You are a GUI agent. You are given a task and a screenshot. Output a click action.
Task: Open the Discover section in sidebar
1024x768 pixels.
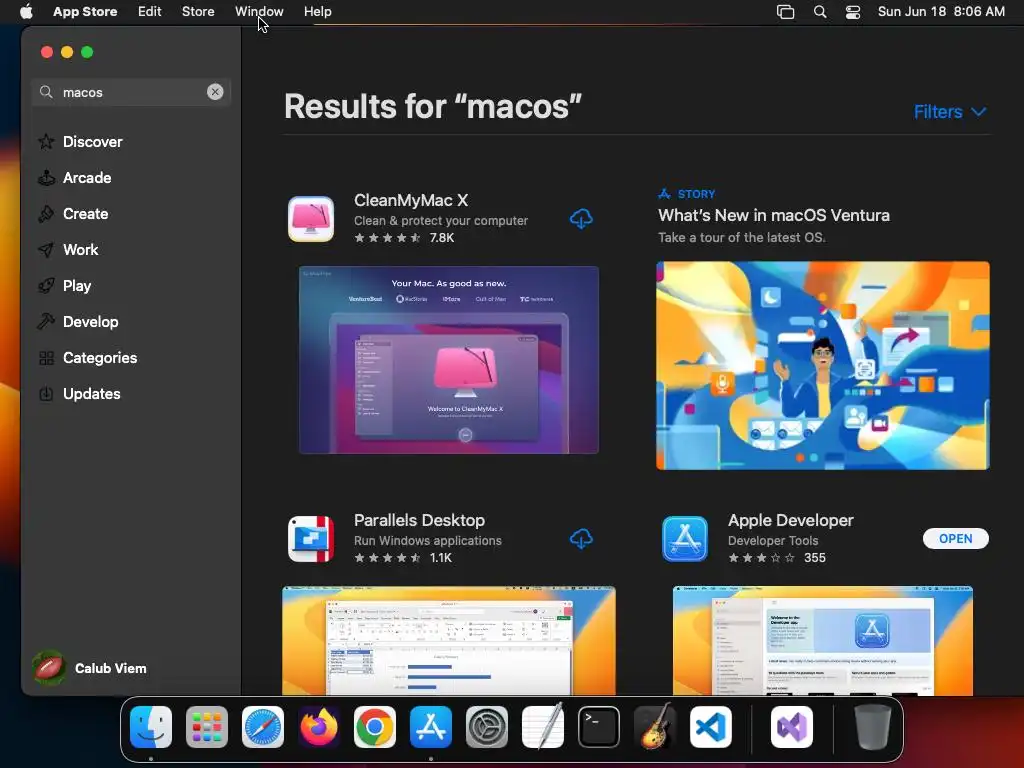[x=80, y=142]
